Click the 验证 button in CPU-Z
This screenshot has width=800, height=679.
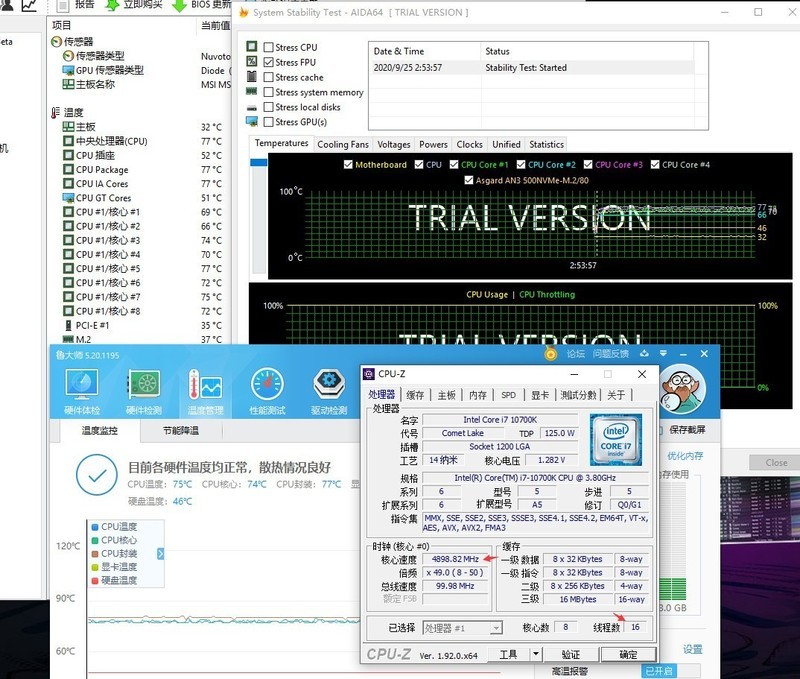(x=572, y=653)
